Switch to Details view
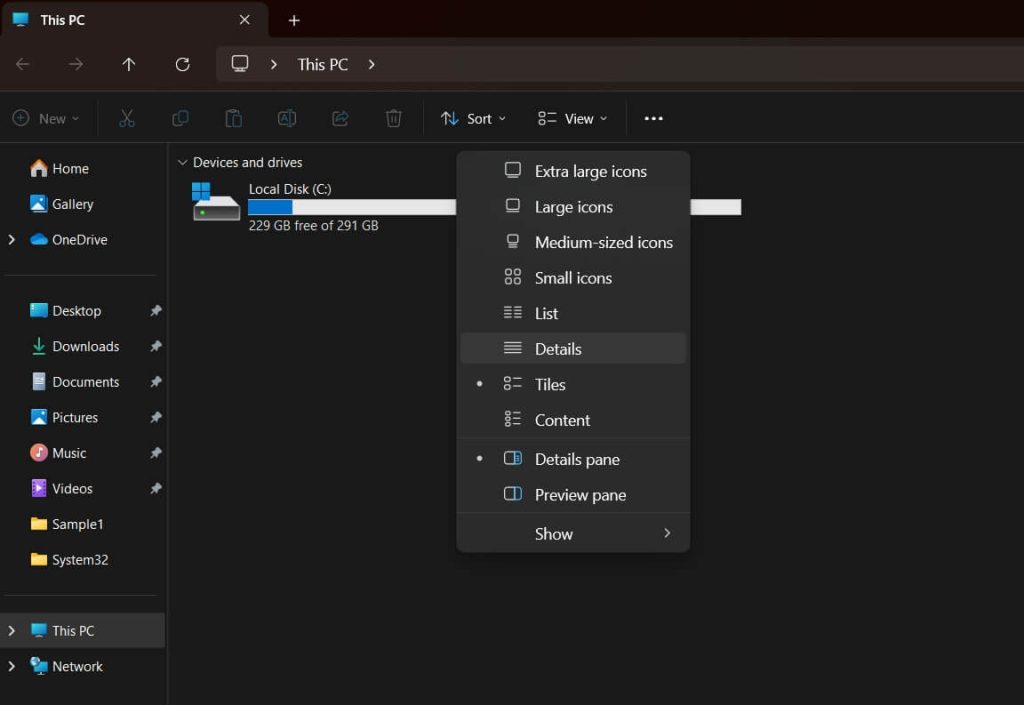 coord(573,349)
